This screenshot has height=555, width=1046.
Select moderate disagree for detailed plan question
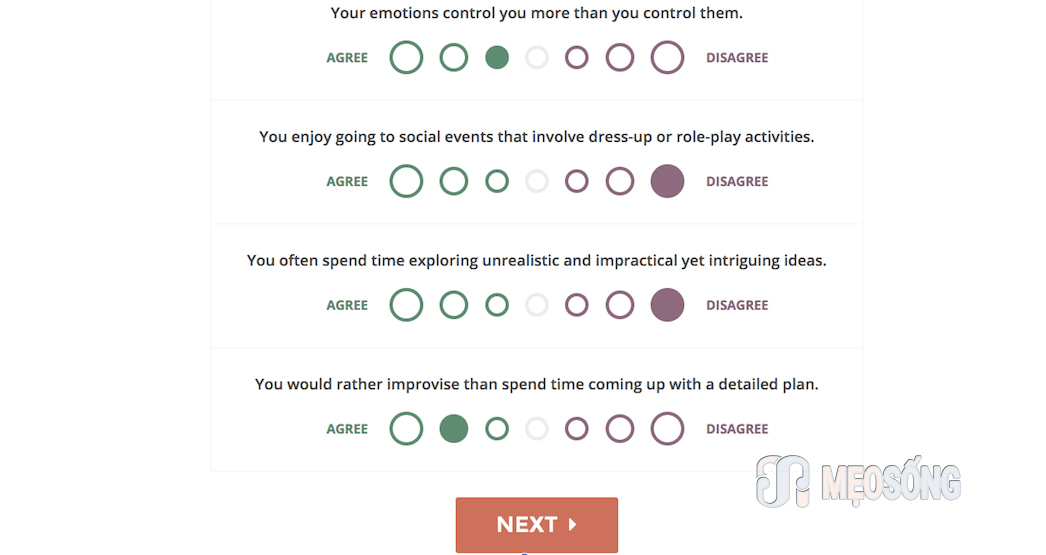pos(620,428)
